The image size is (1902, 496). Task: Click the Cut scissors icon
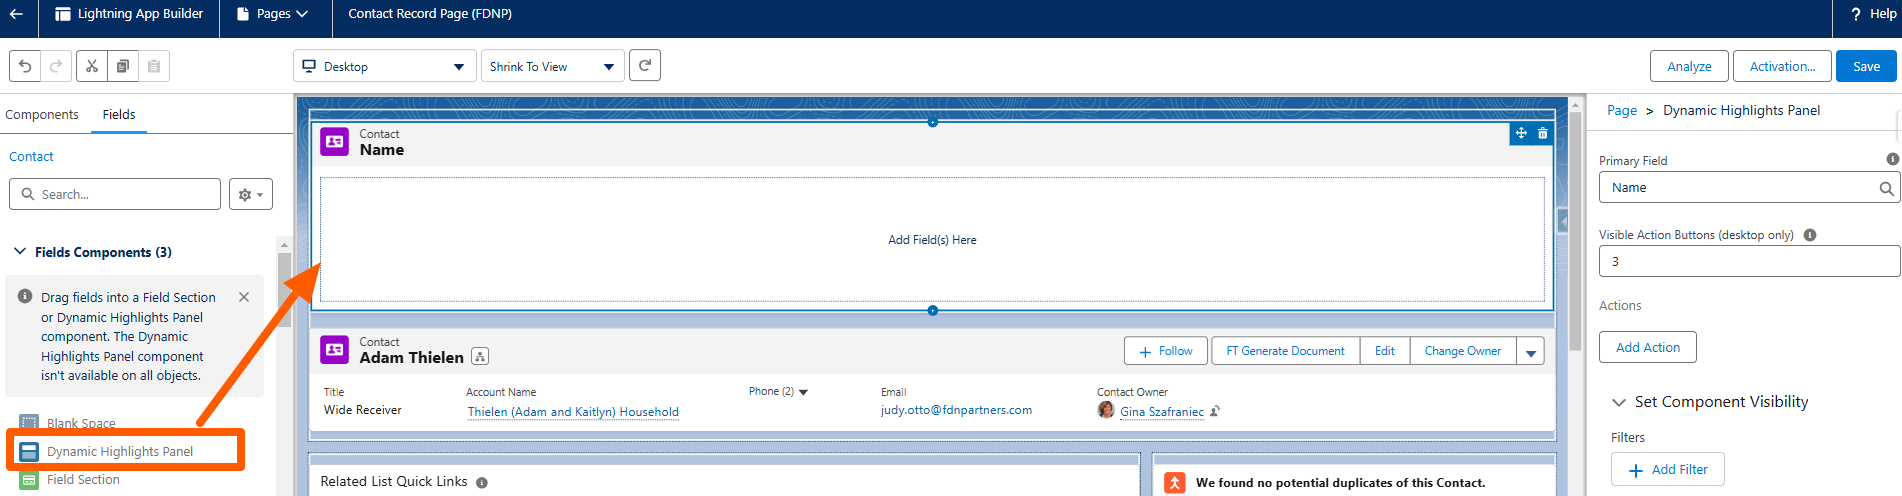tap(92, 66)
